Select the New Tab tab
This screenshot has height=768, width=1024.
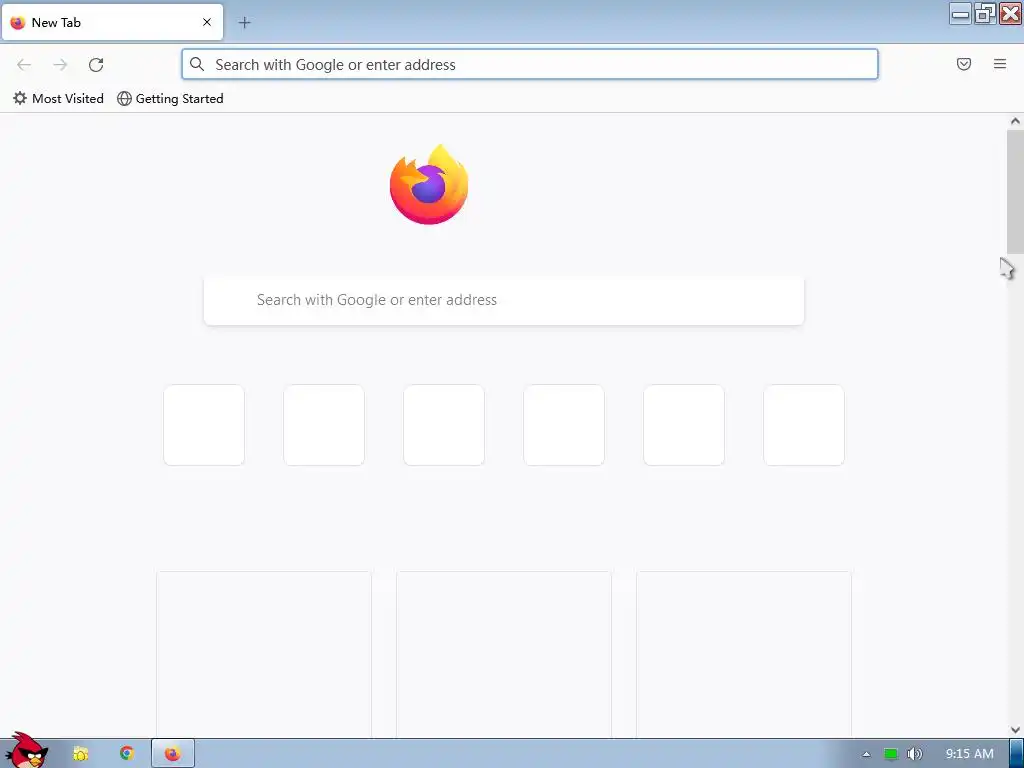tap(112, 22)
